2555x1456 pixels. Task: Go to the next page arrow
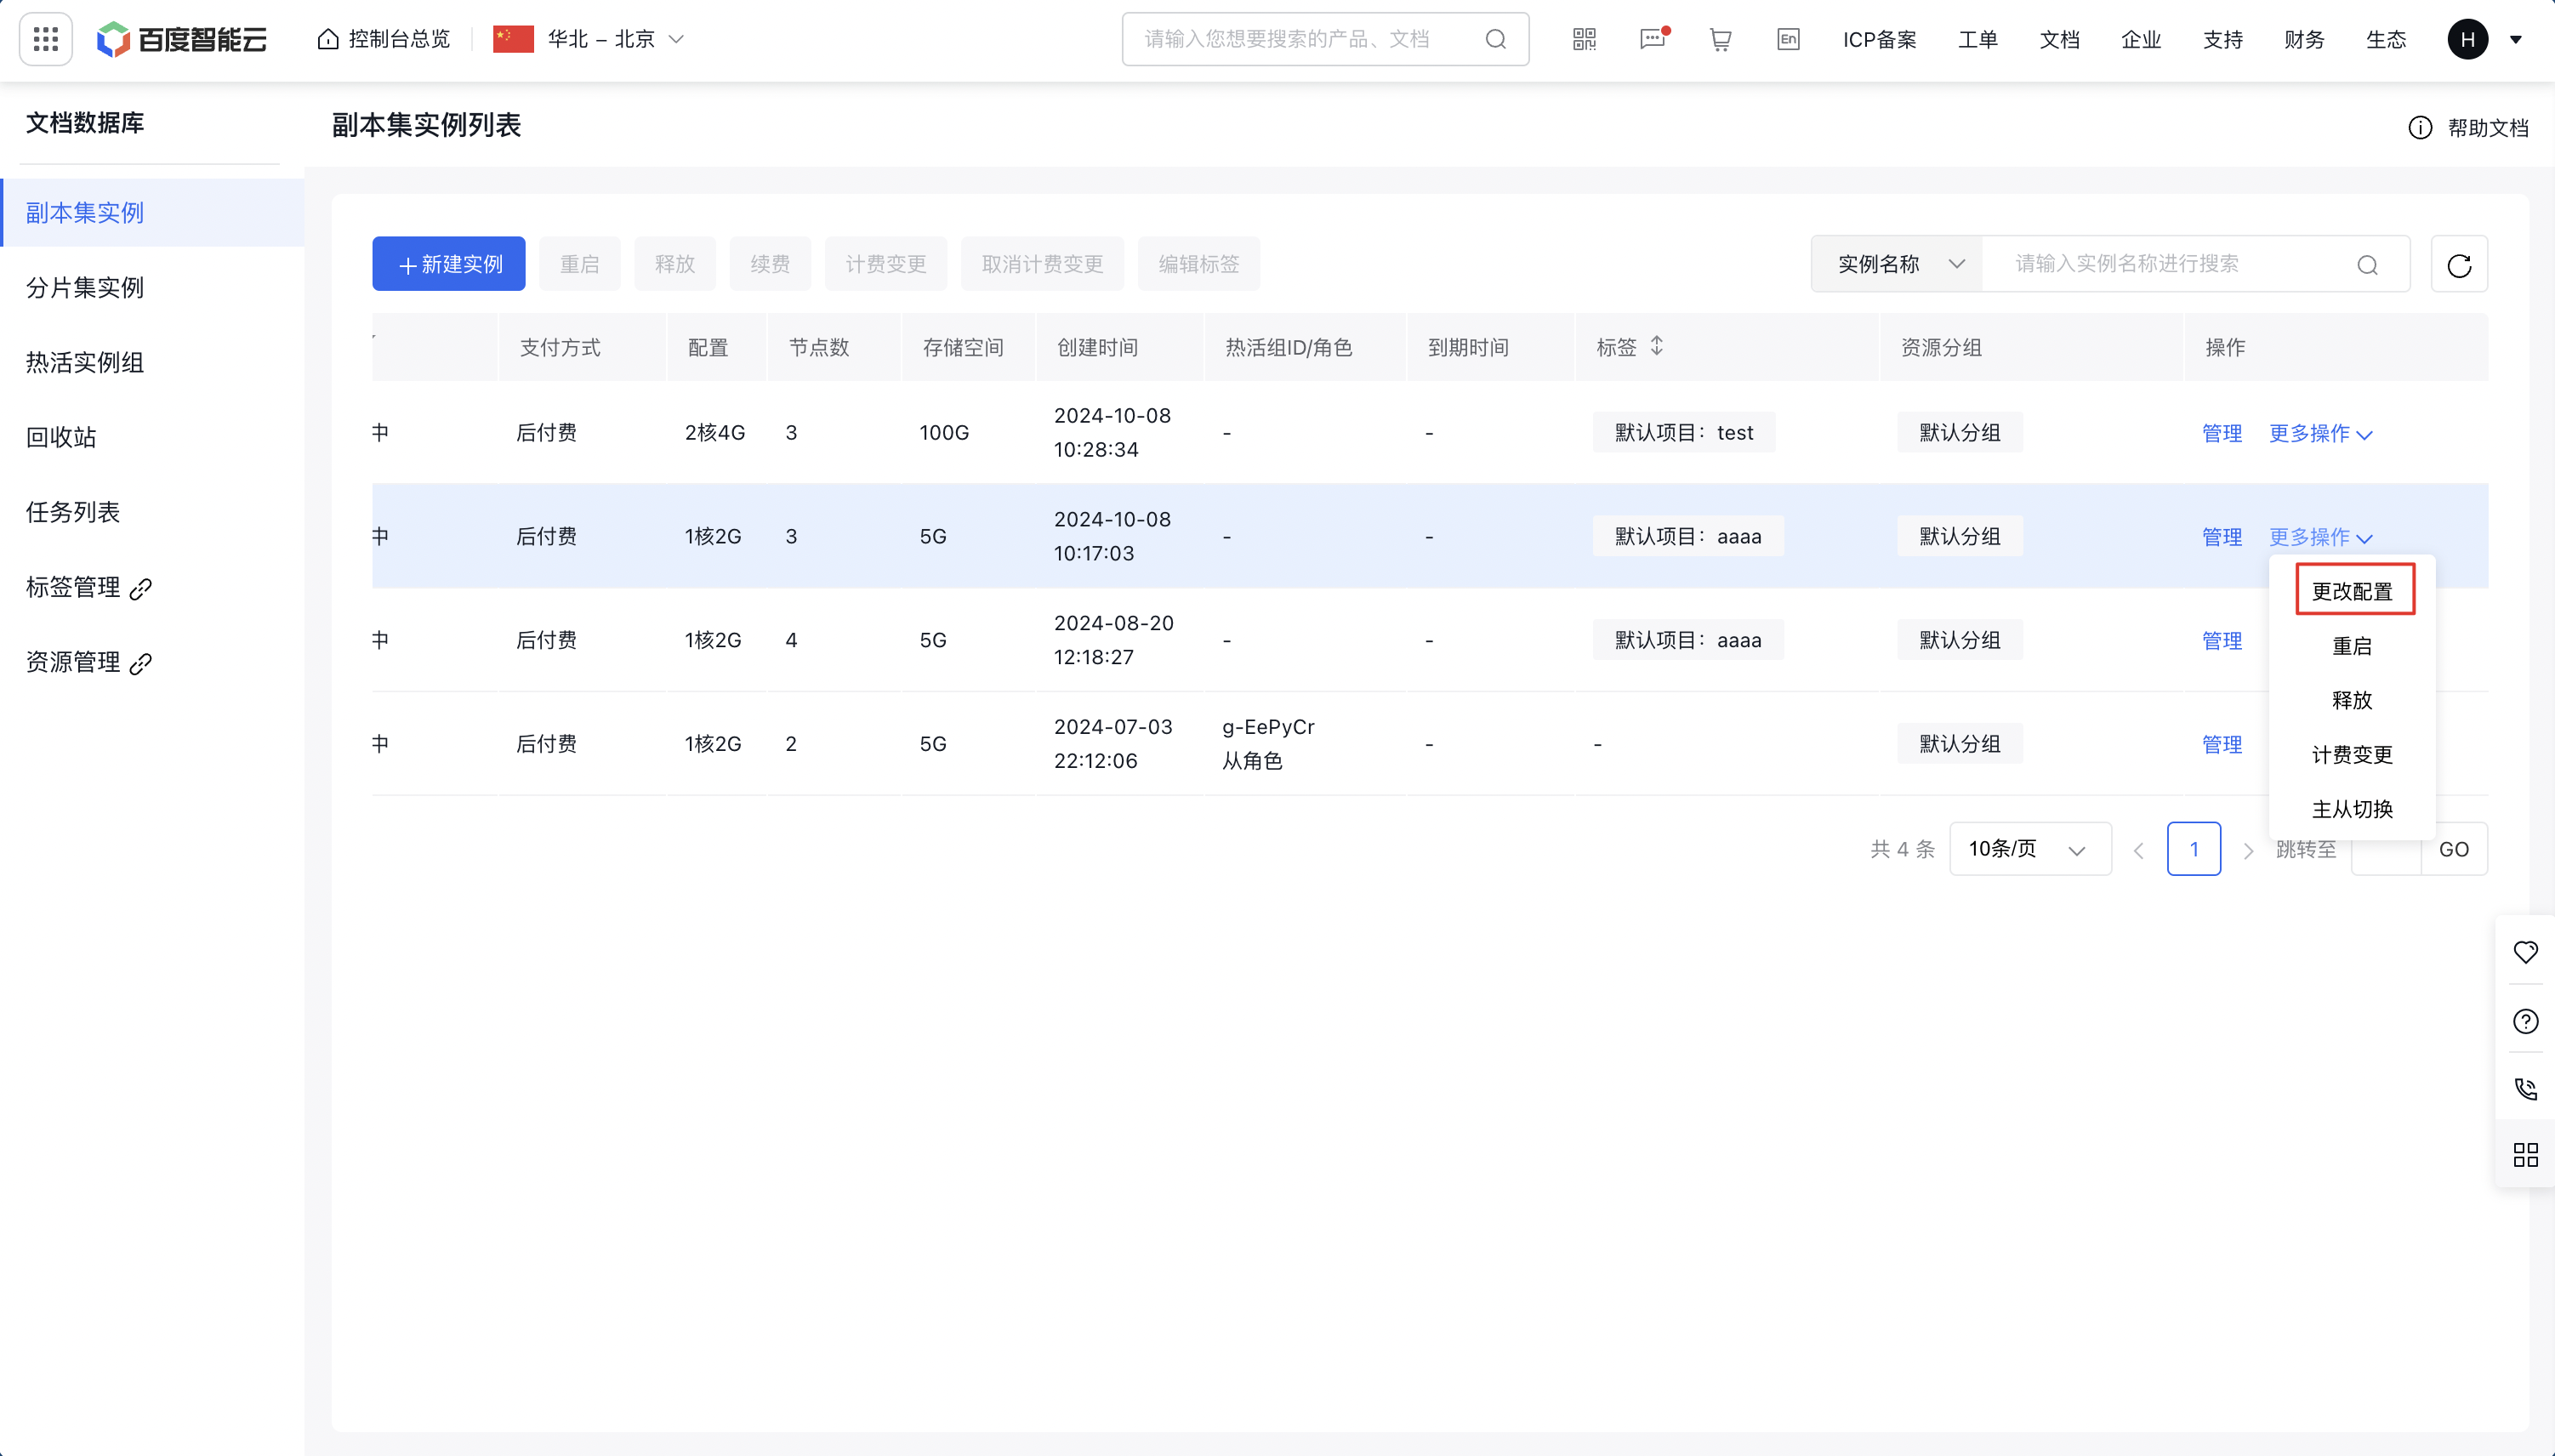click(x=2248, y=850)
